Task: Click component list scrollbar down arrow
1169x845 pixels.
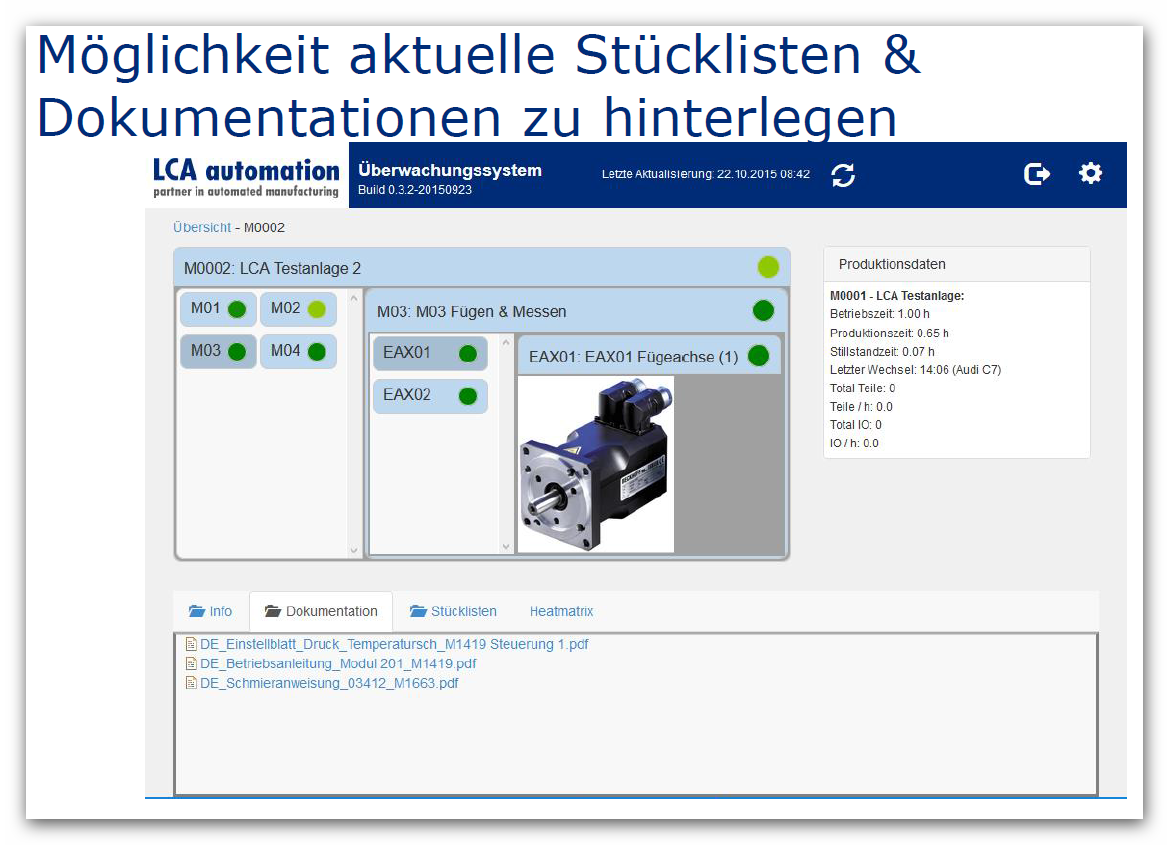Action: coord(506,546)
